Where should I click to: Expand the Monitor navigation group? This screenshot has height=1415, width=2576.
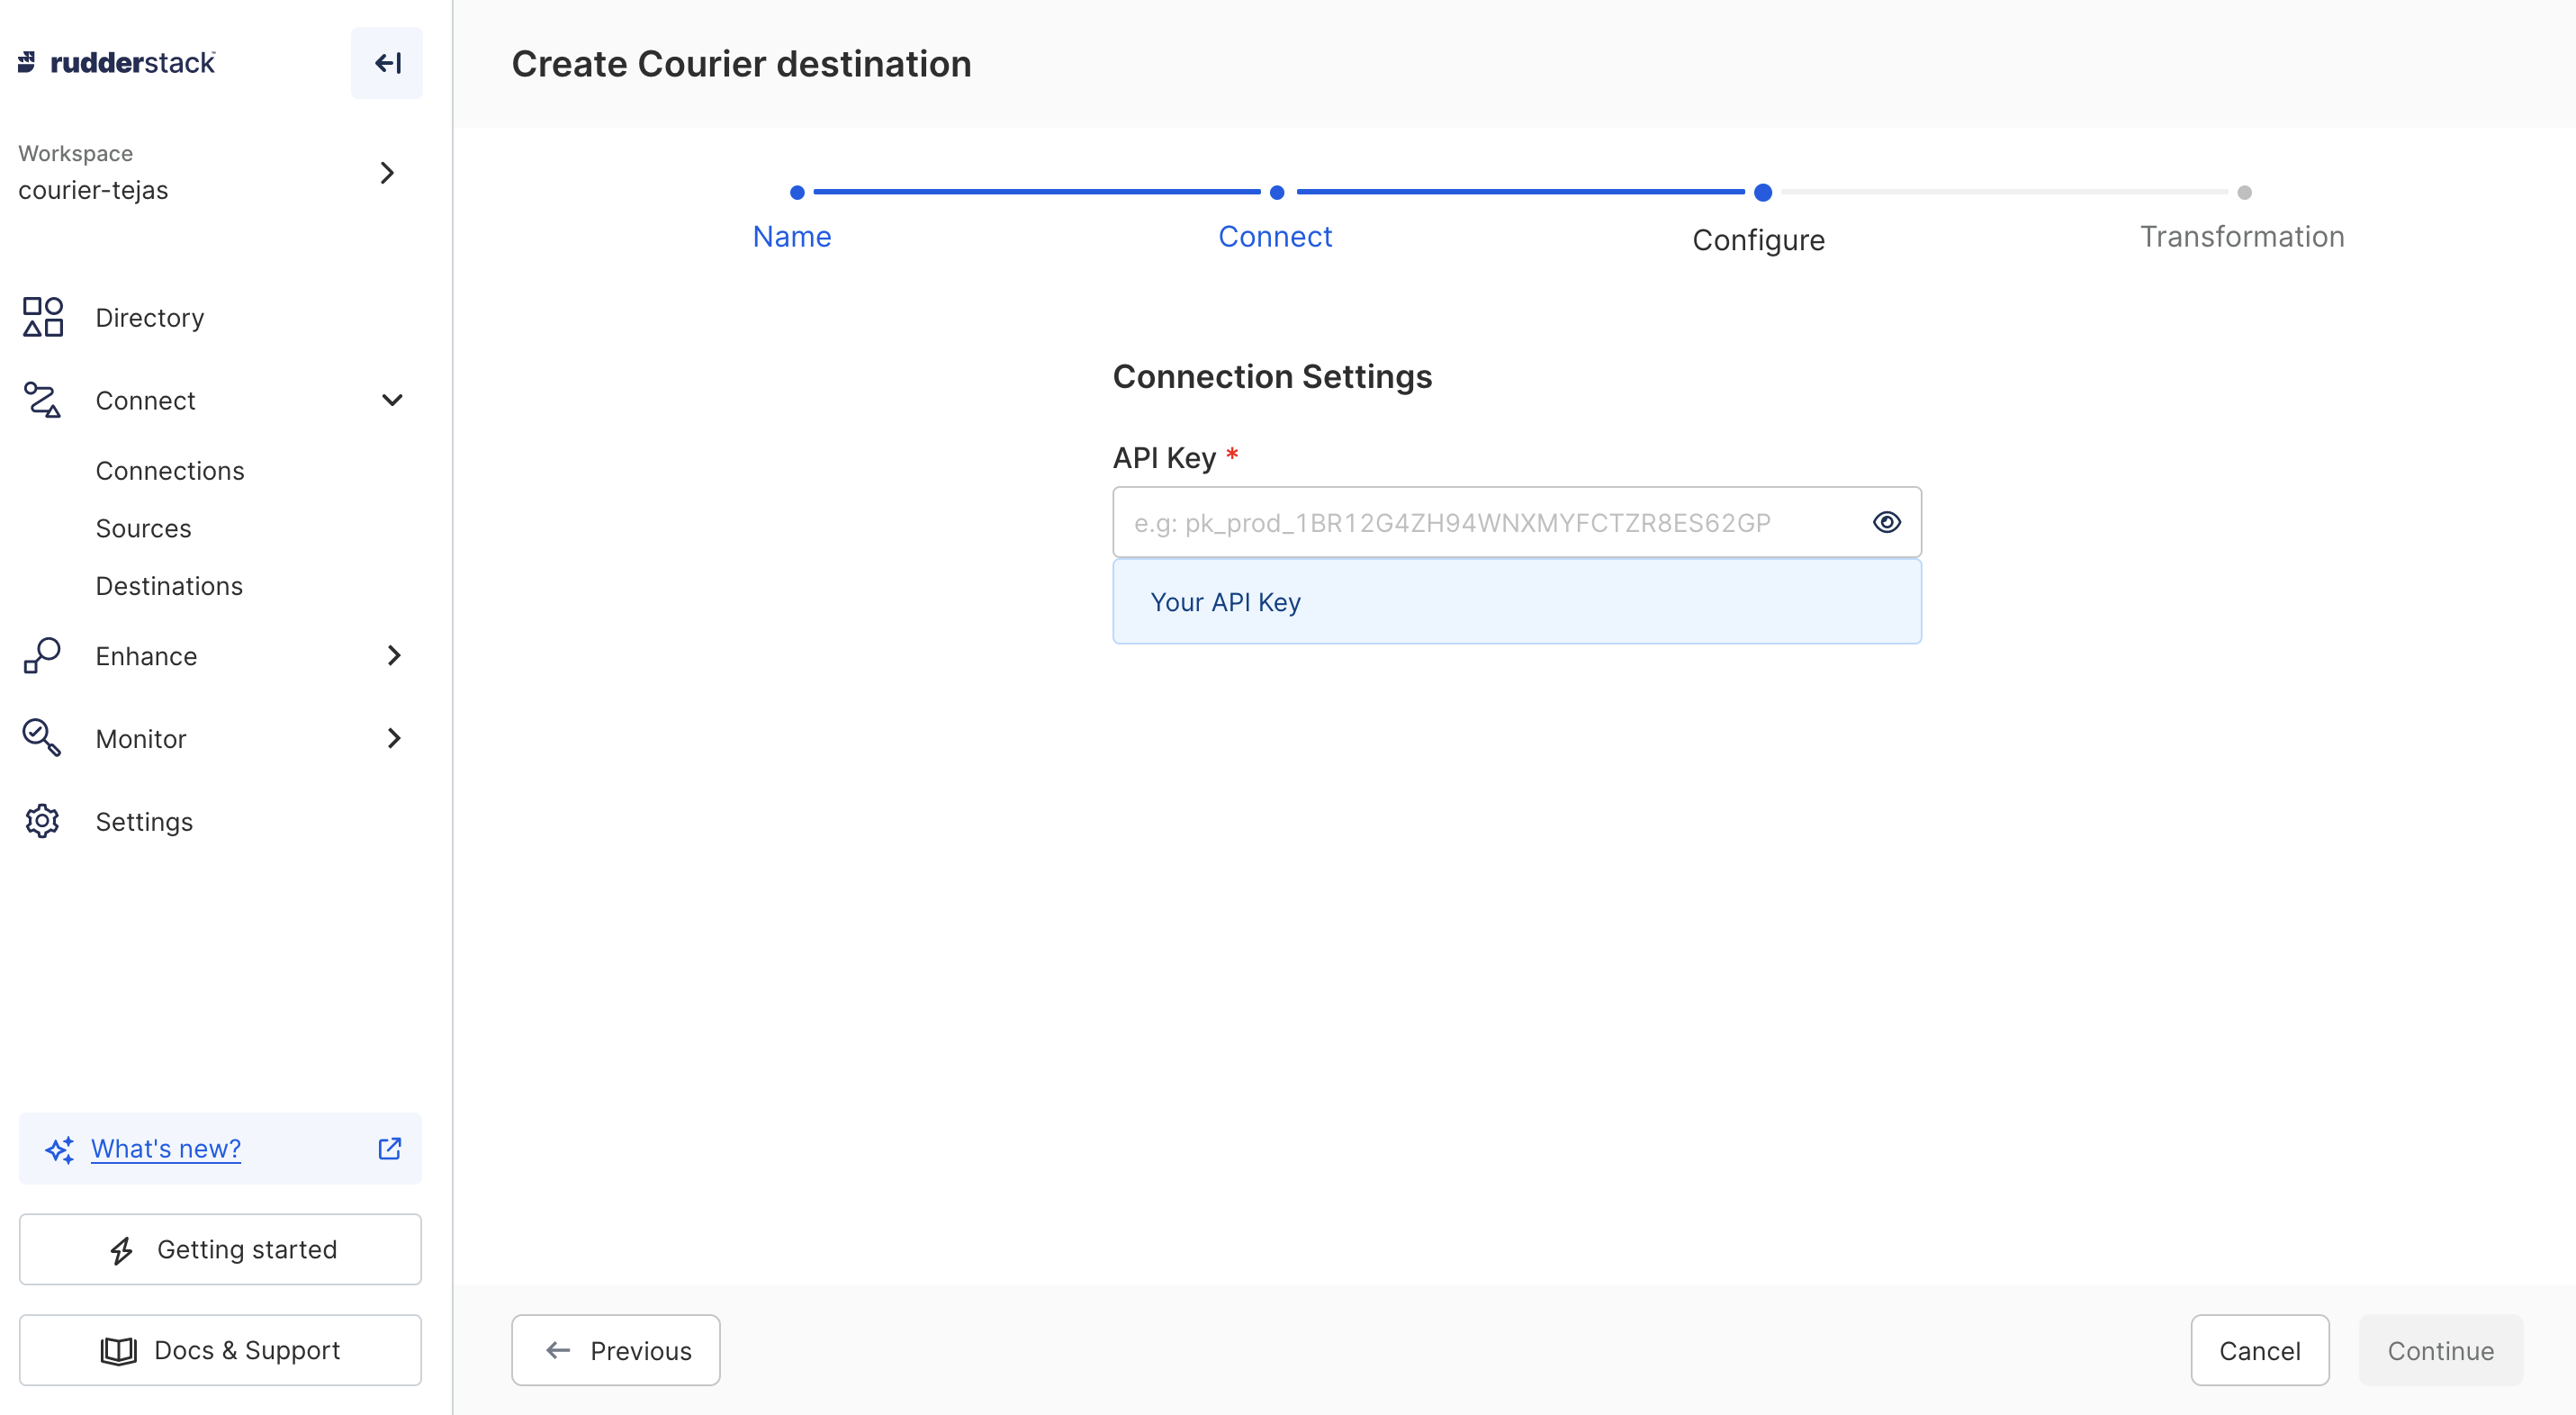click(395, 738)
